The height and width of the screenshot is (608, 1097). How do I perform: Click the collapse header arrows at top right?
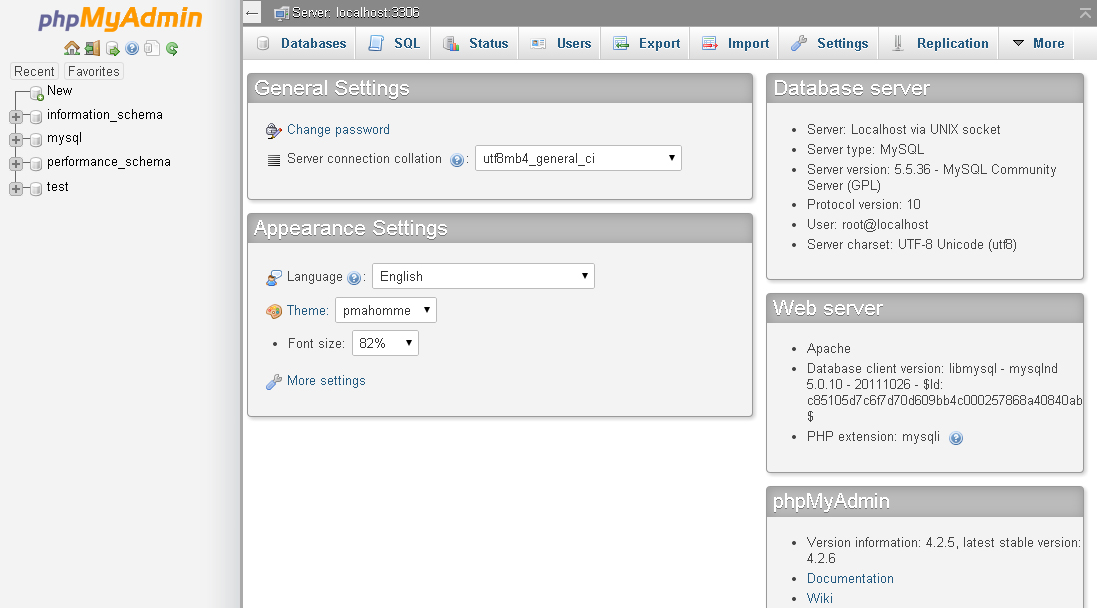click(x=1085, y=13)
